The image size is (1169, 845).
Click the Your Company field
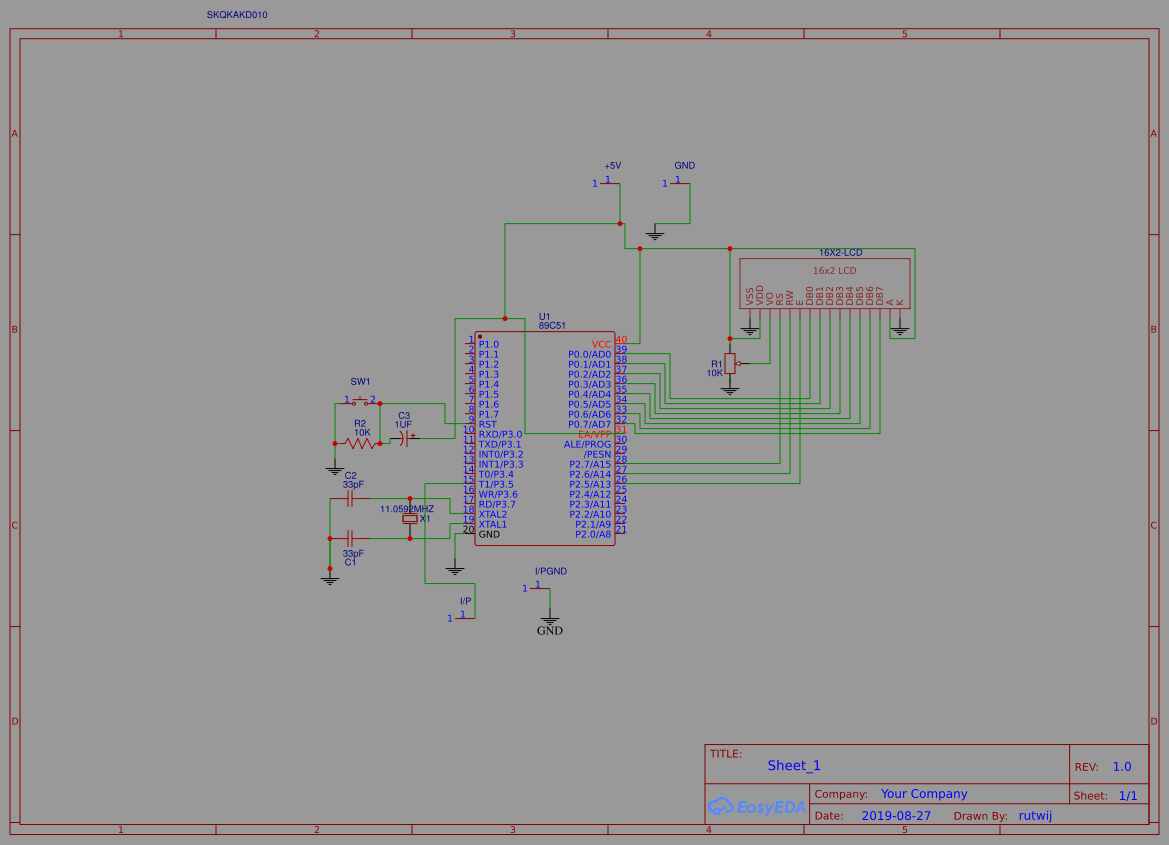924,794
